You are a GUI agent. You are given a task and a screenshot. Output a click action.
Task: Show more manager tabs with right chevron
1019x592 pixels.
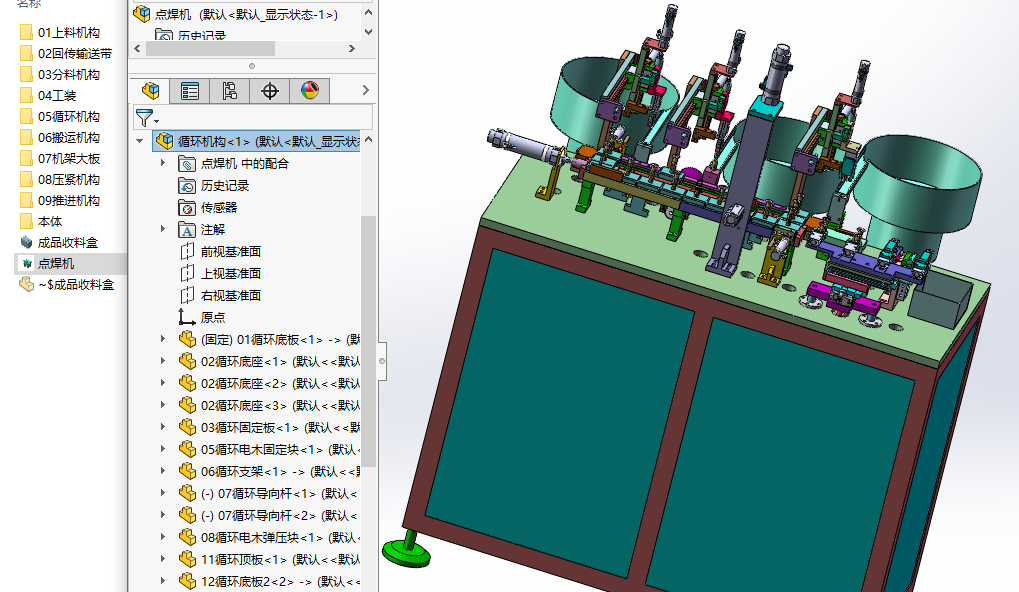tap(365, 90)
